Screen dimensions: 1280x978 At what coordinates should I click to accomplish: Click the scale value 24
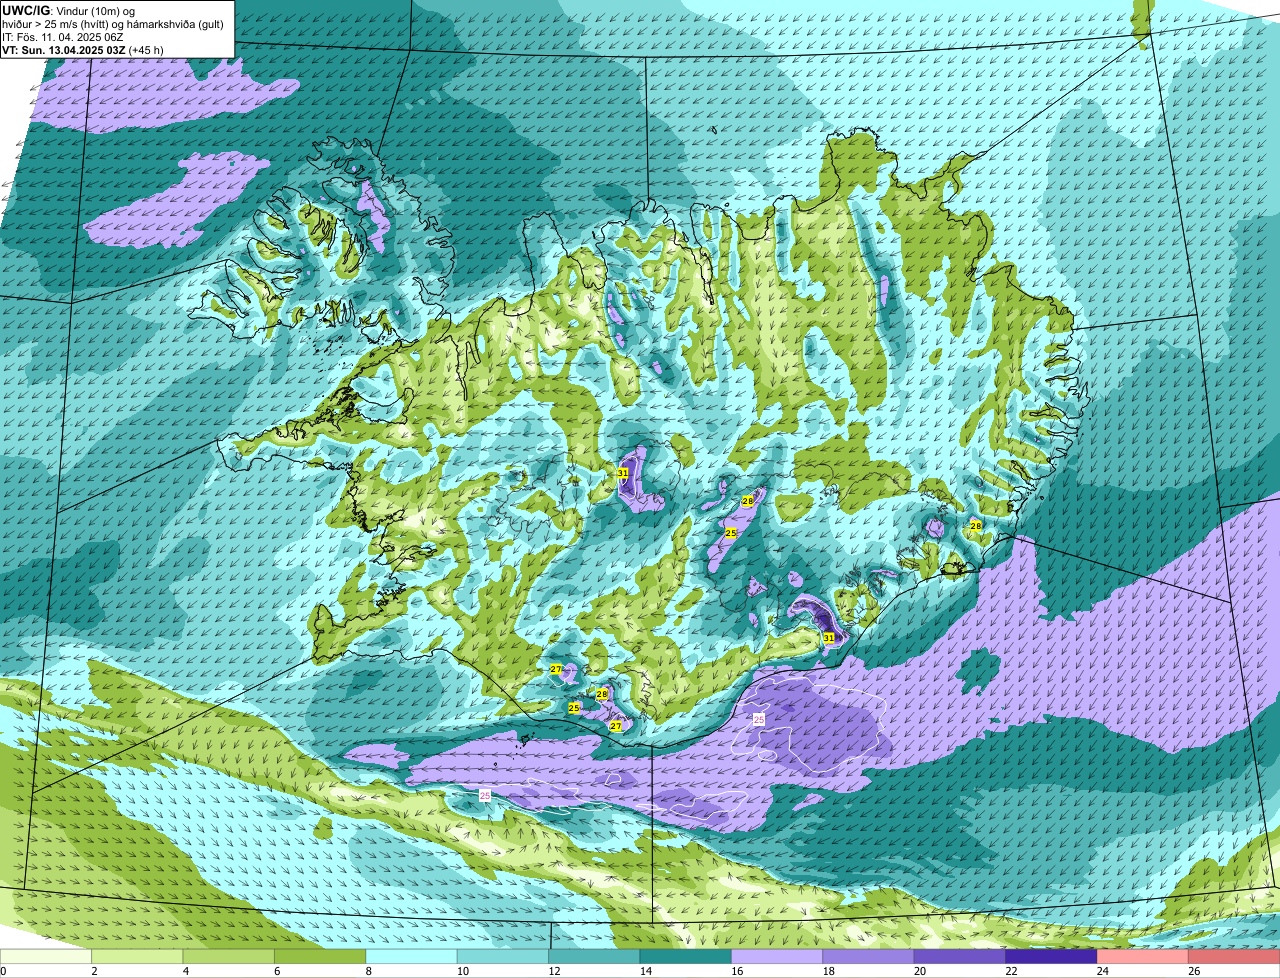click(x=1102, y=971)
